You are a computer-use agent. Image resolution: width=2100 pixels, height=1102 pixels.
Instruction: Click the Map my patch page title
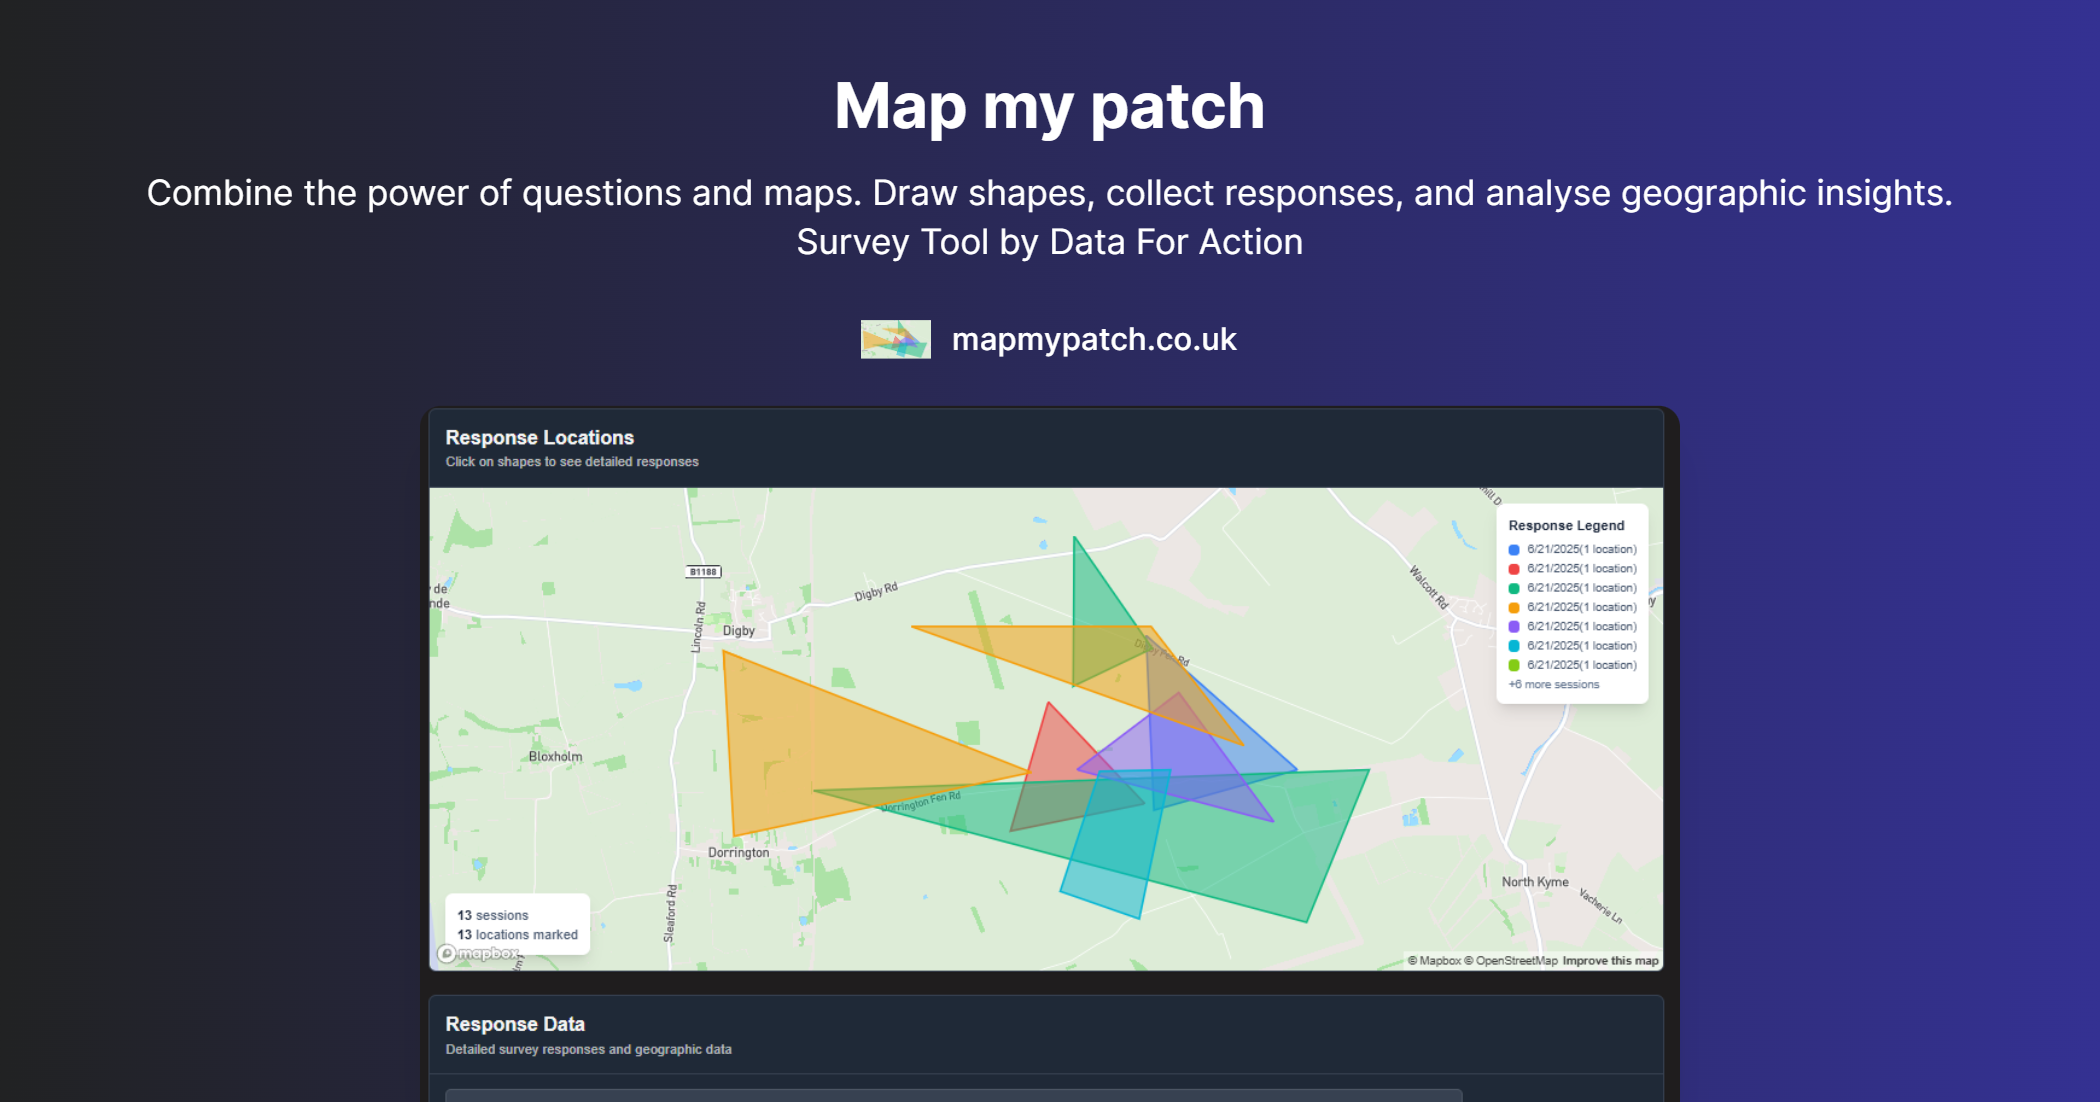pyautogui.click(x=1050, y=106)
